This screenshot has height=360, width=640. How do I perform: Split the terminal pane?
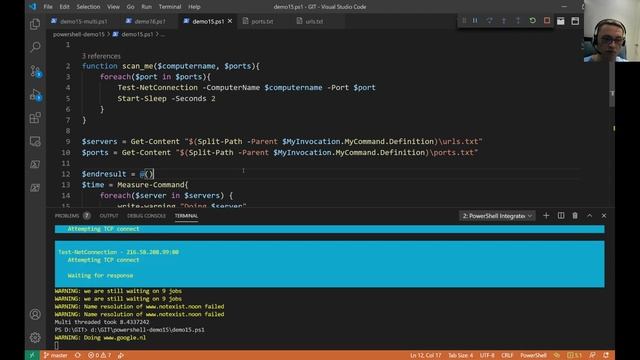(561, 216)
